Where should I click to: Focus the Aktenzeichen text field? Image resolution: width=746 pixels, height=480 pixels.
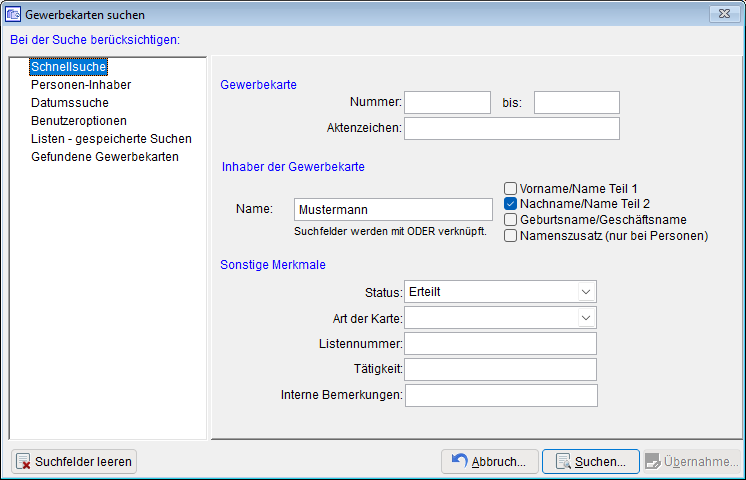point(511,128)
